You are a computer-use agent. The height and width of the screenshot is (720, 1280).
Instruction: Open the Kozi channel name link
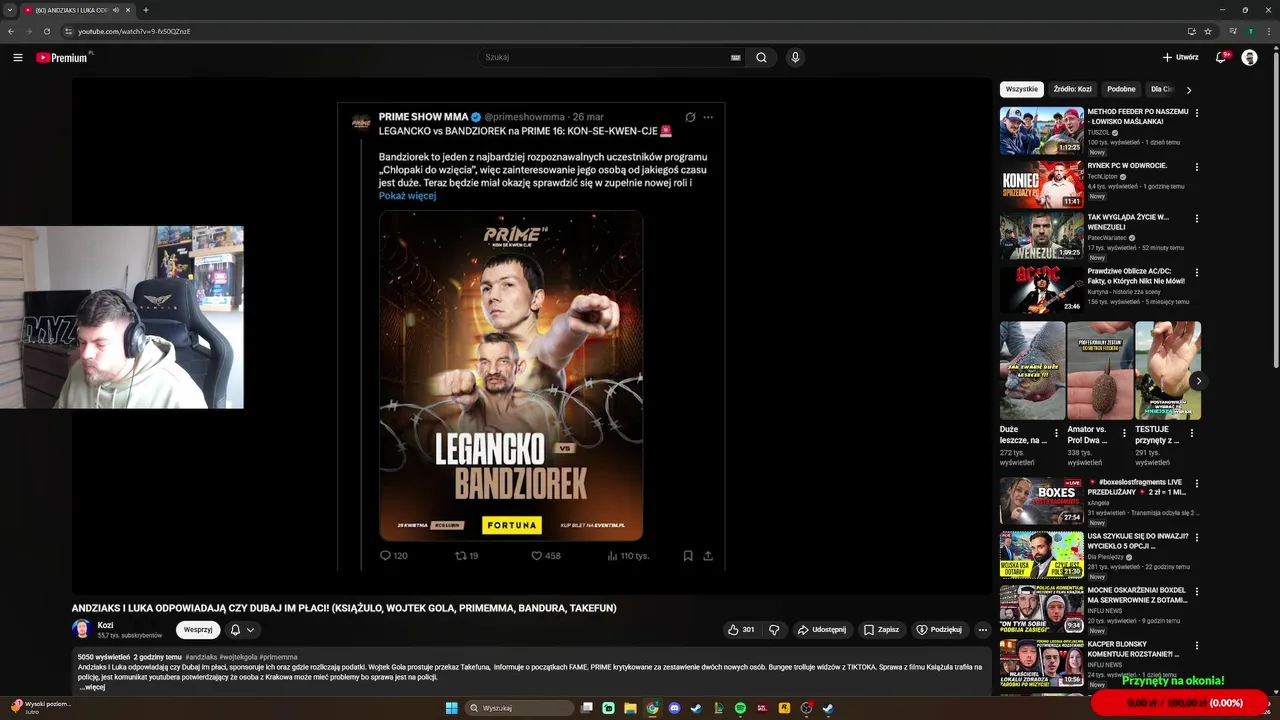click(x=105, y=625)
